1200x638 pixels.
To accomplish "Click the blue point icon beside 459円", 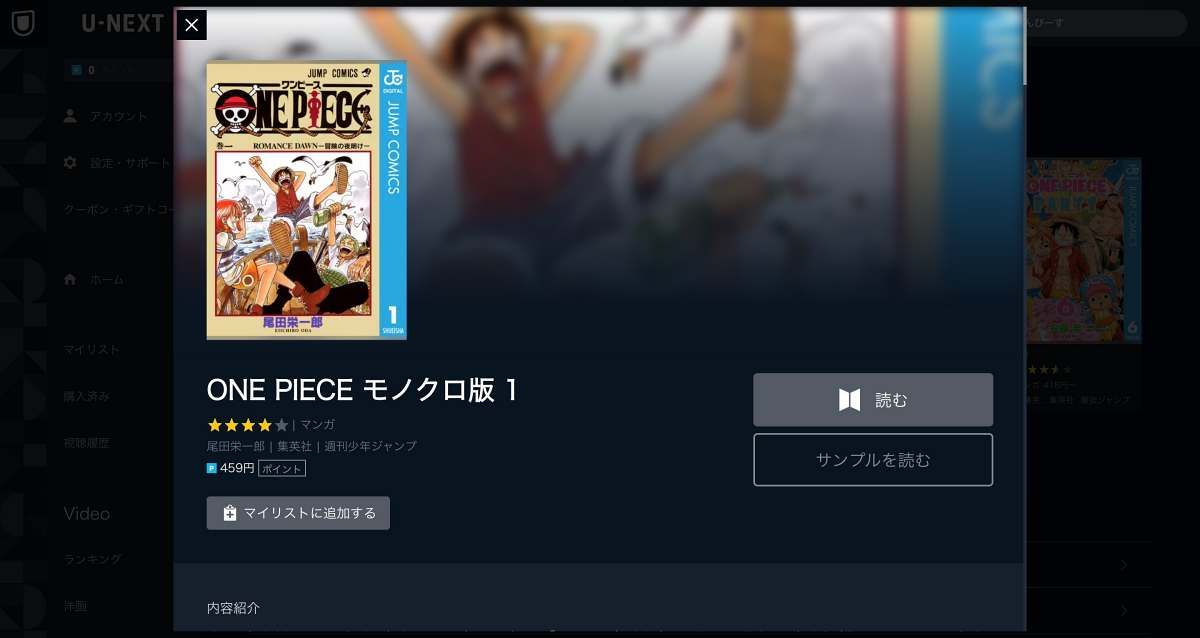I will tap(212, 468).
